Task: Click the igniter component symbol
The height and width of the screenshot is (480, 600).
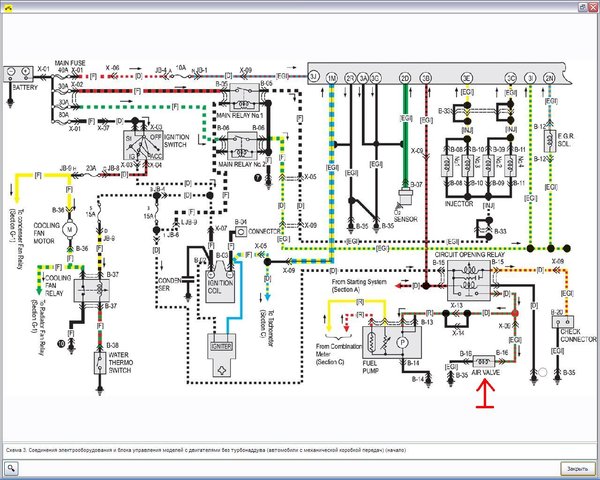Action: click(222, 356)
